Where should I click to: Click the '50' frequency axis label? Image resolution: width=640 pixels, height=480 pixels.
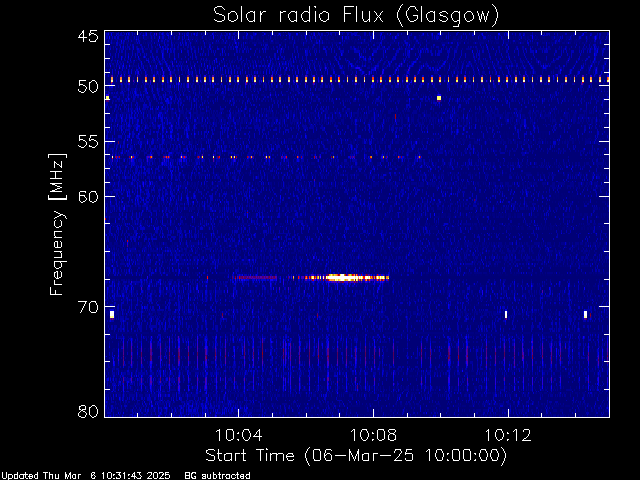click(x=88, y=87)
